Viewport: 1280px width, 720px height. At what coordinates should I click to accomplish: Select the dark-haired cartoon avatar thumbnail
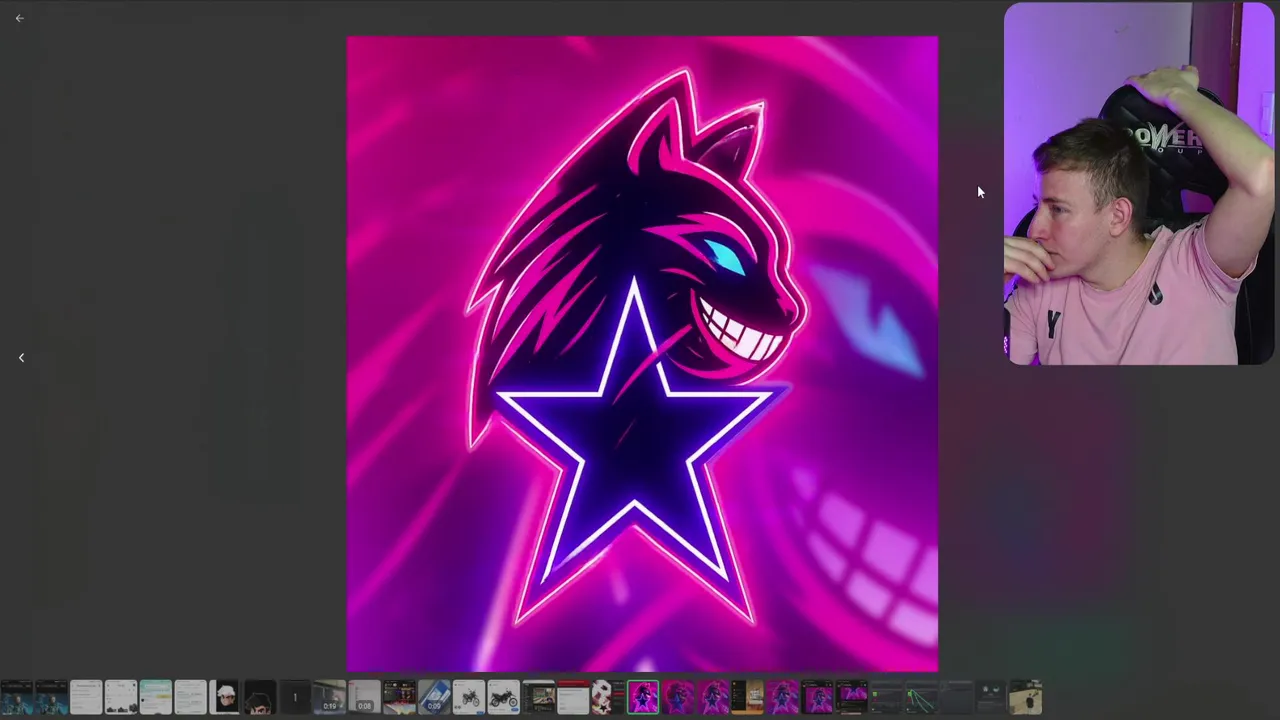[x=260, y=697]
